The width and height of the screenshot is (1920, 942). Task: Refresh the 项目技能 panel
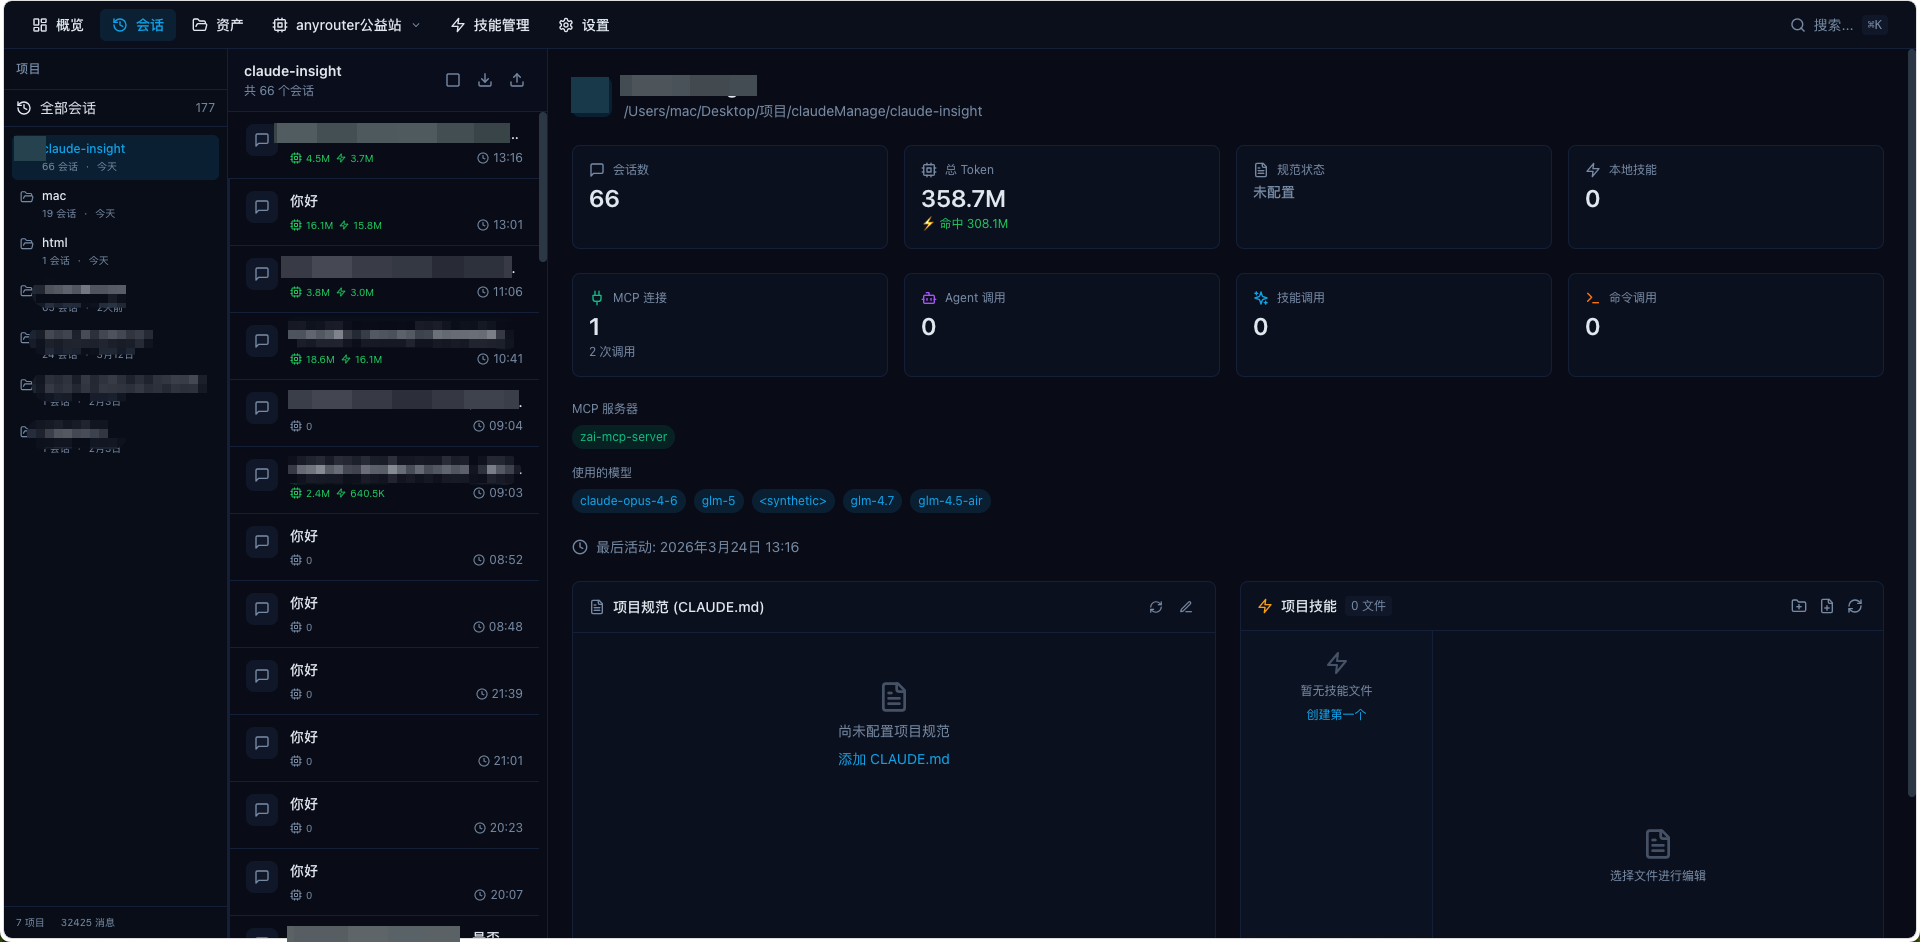click(1855, 606)
